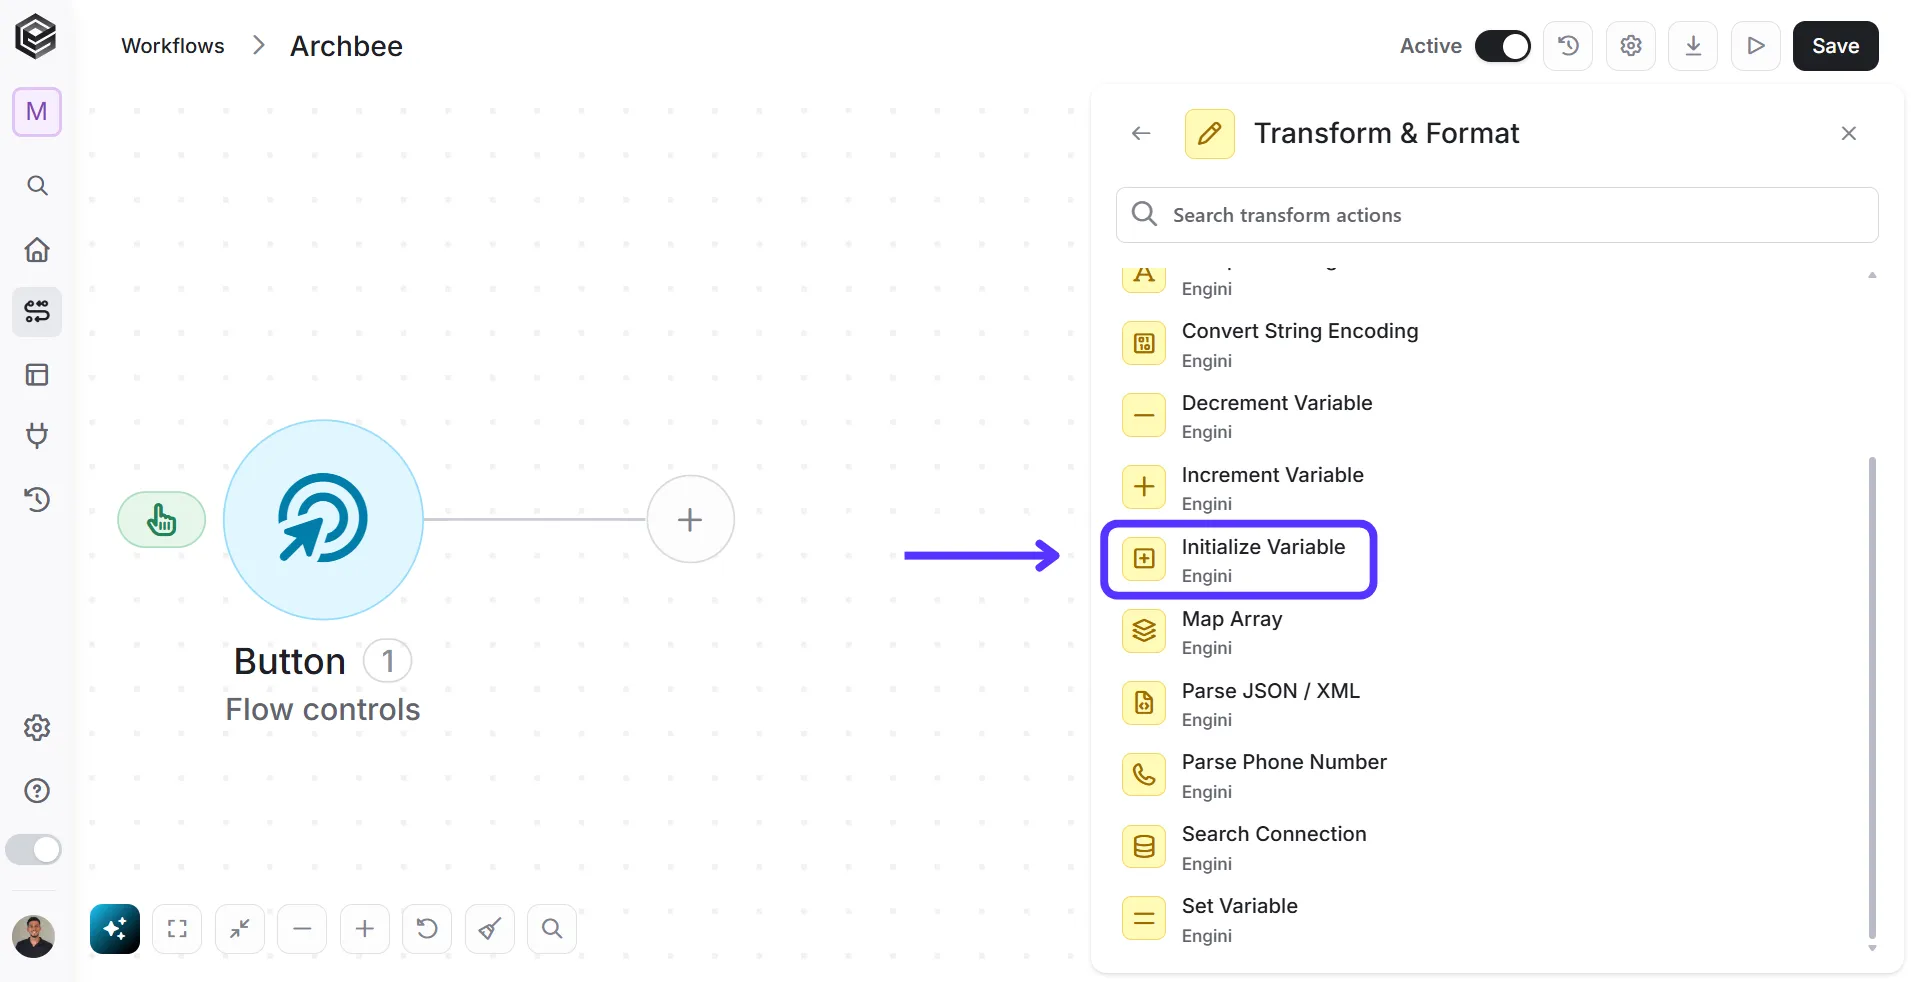
Task: Open the layout/templates icon in sidebar
Action: click(37, 375)
